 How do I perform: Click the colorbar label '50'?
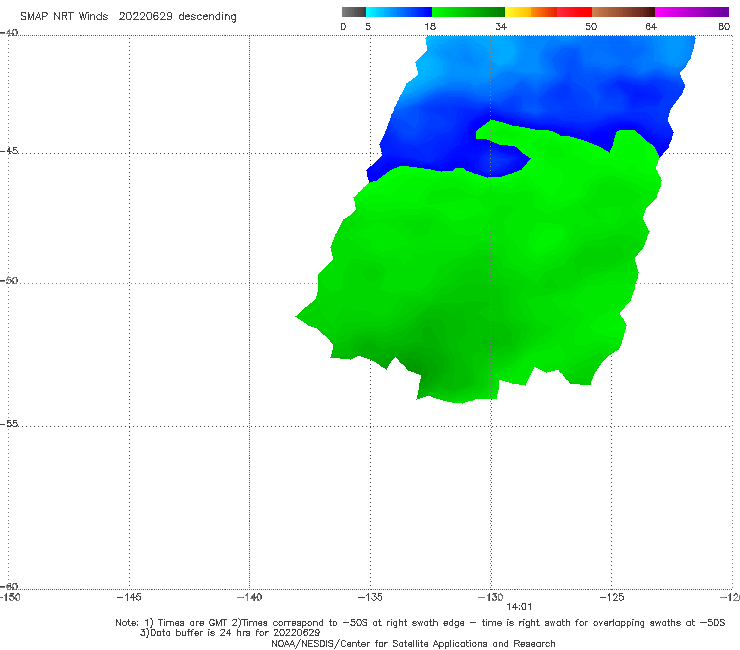pos(591,27)
